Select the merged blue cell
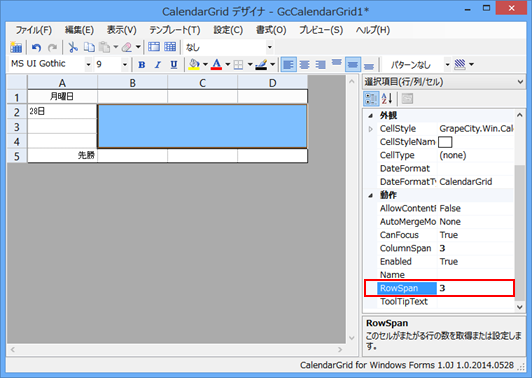 202,126
